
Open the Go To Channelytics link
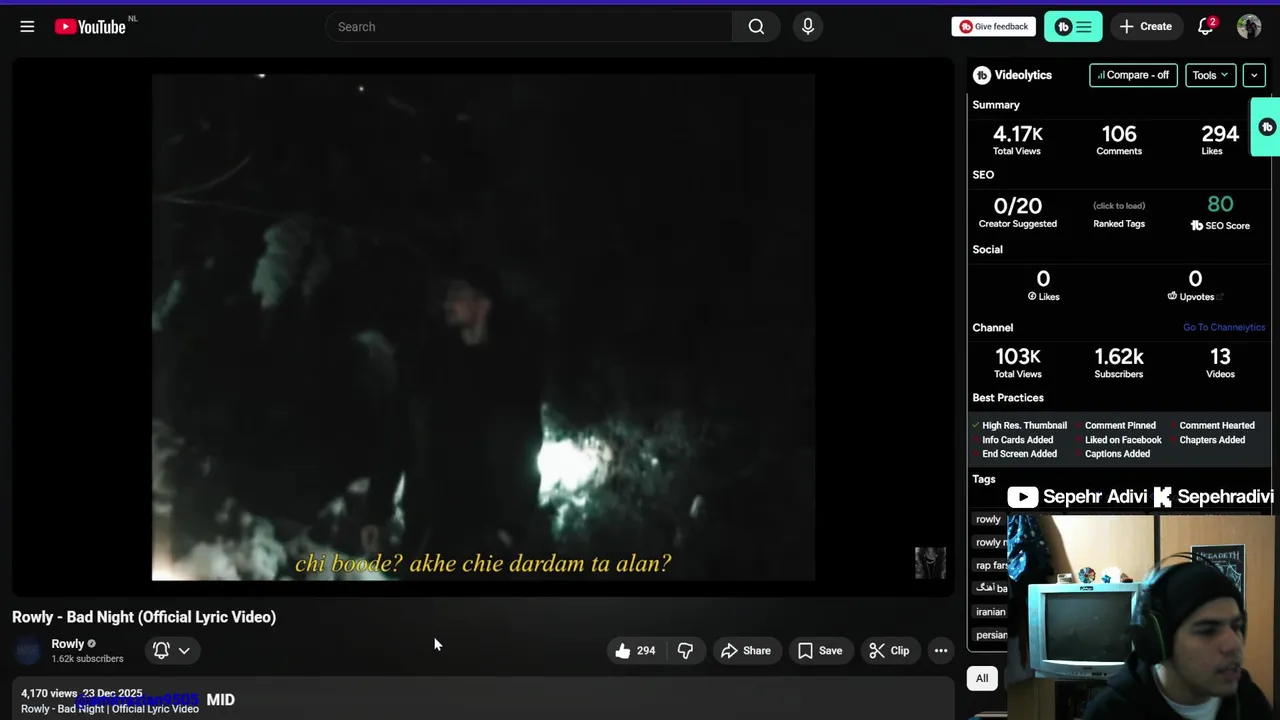coord(1224,327)
